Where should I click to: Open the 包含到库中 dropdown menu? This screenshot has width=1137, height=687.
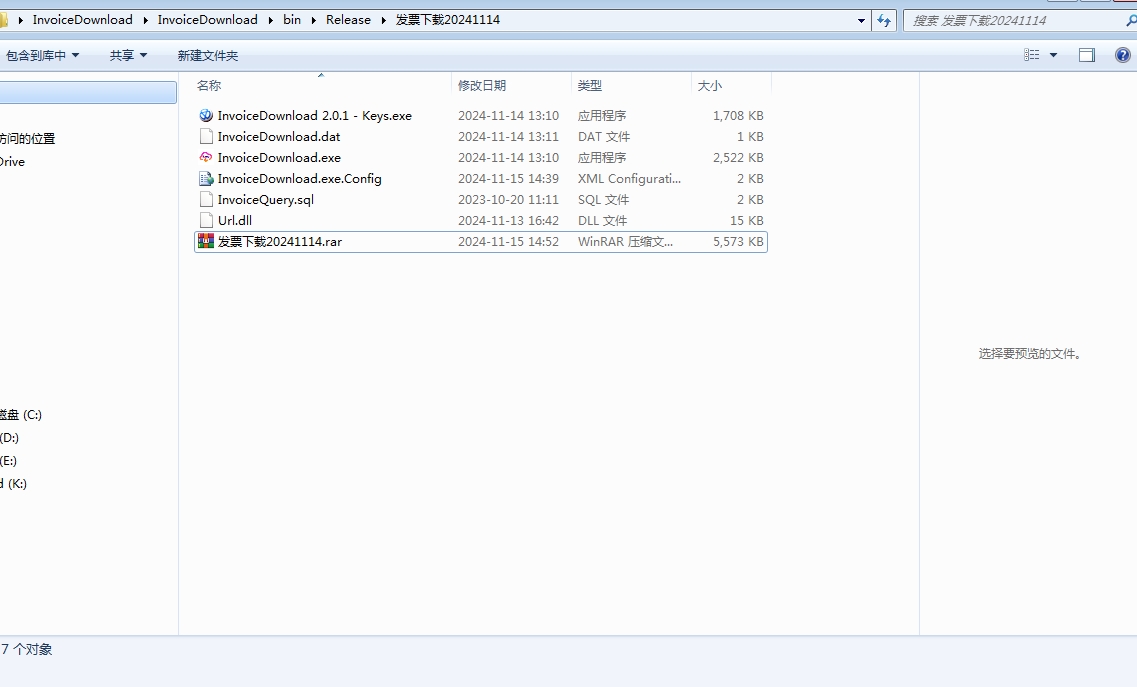(42, 55)
